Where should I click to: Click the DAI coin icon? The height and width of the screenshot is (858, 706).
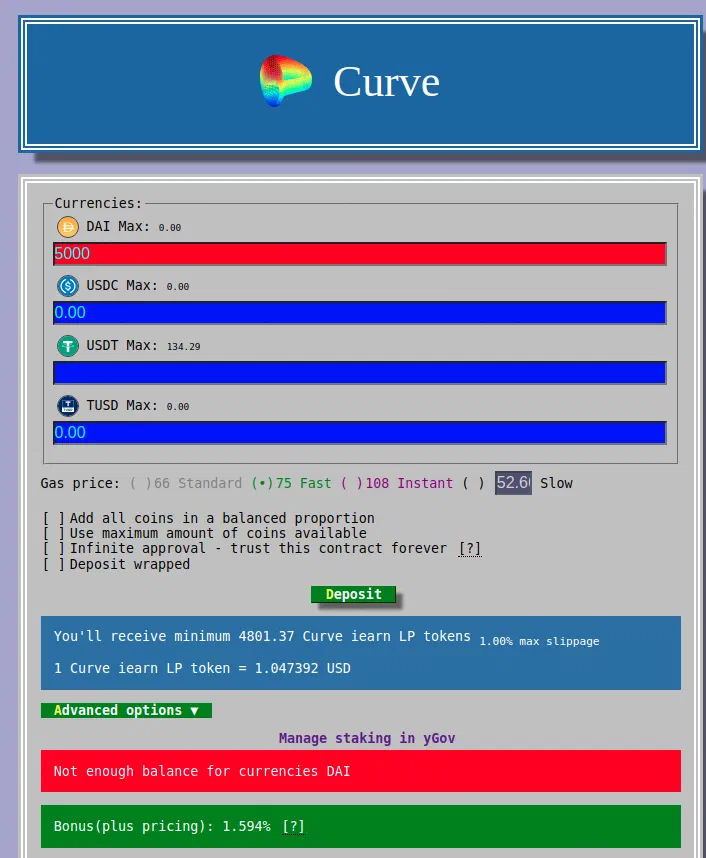pos(68,227)
